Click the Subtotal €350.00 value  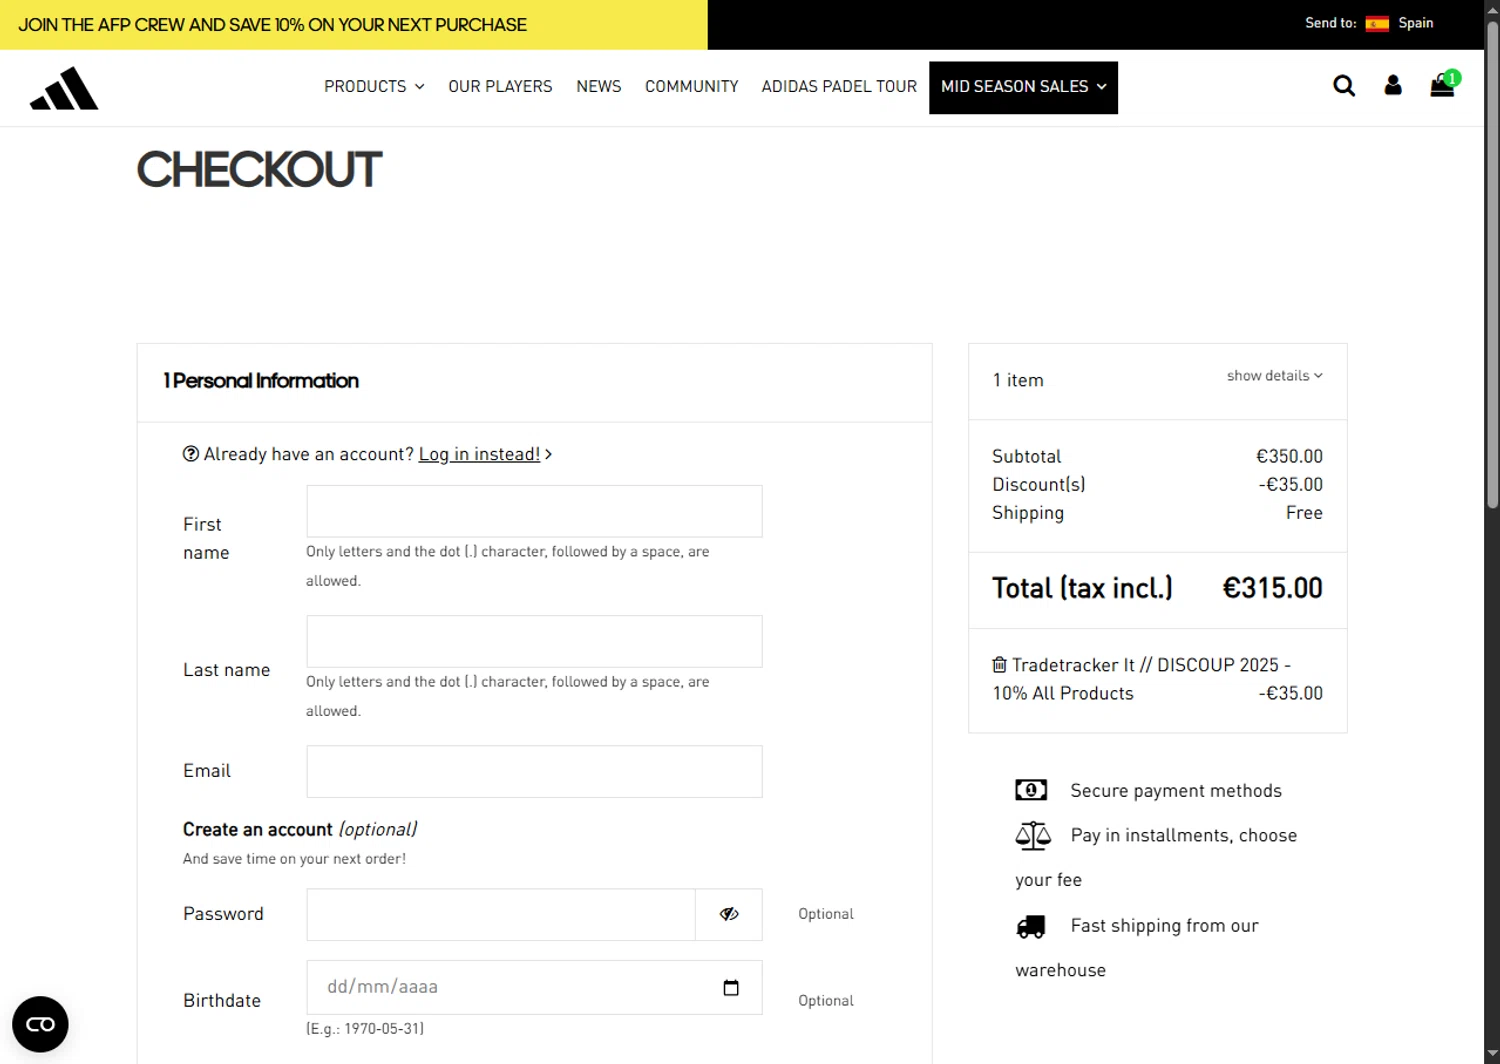1289,456
